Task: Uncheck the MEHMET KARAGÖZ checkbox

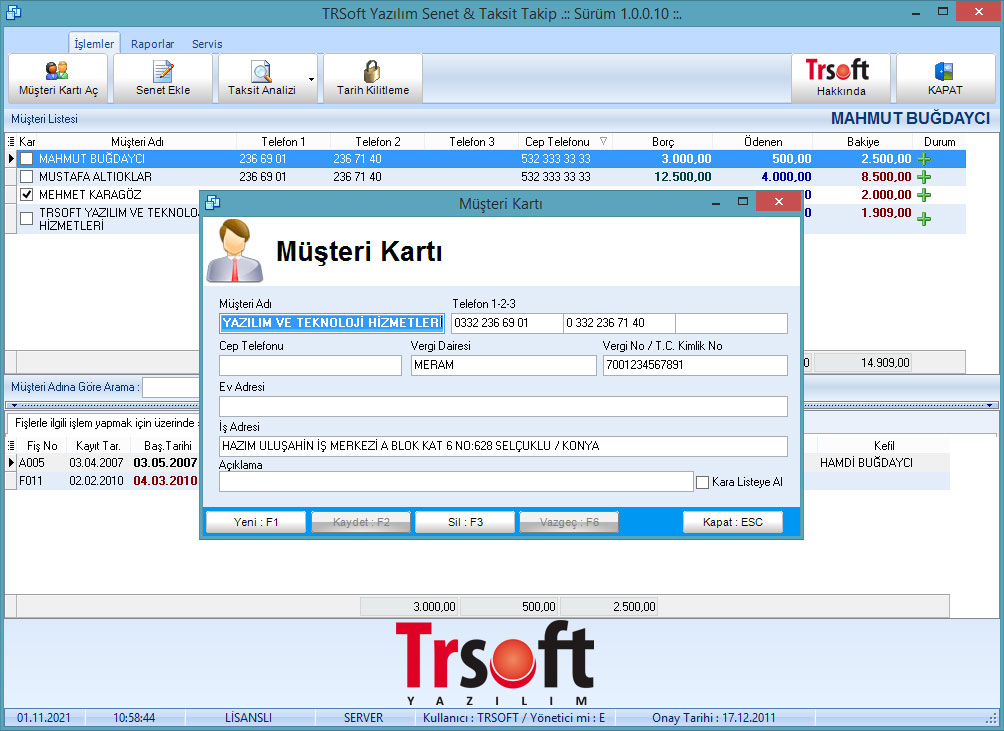Action: 26,195
